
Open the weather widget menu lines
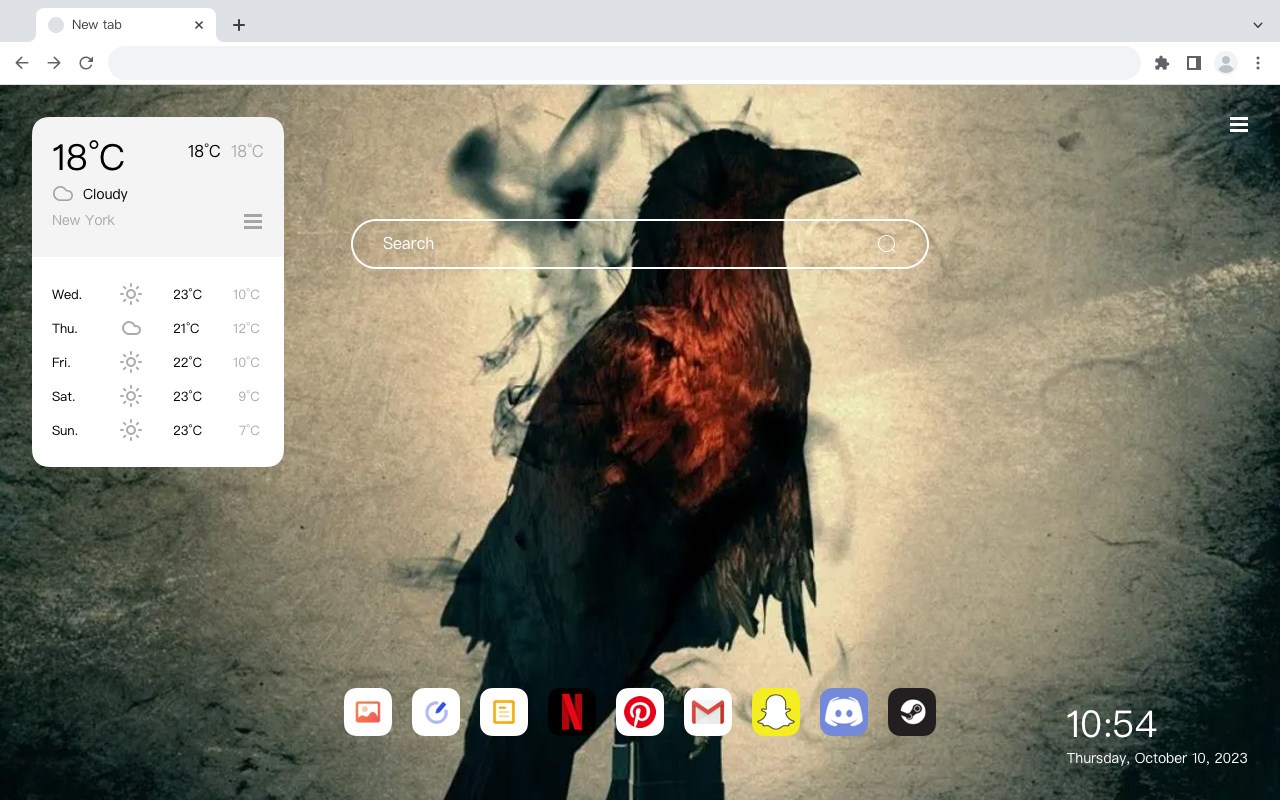[x=253, y=221]
